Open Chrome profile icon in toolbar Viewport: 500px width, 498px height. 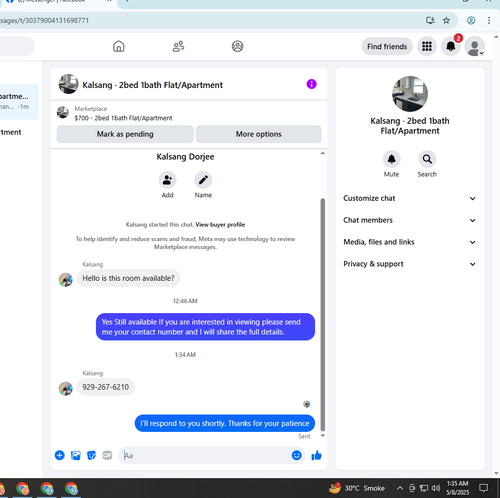471,20
